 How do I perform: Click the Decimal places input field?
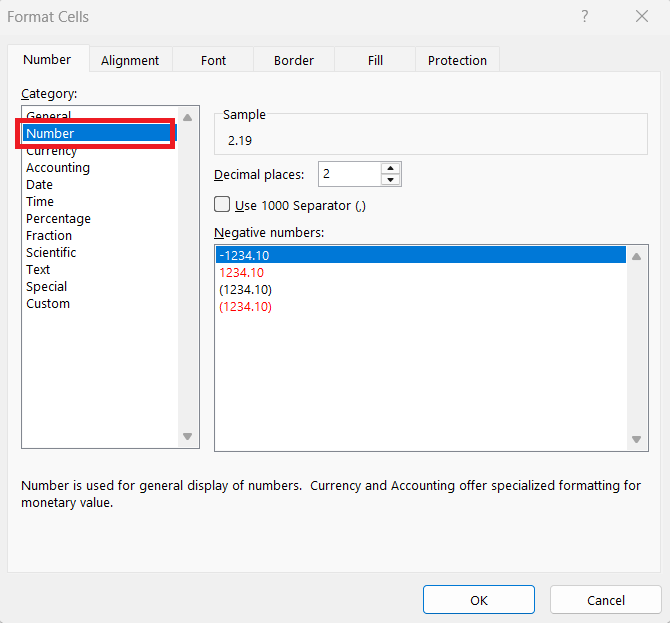tap(350, 174)
